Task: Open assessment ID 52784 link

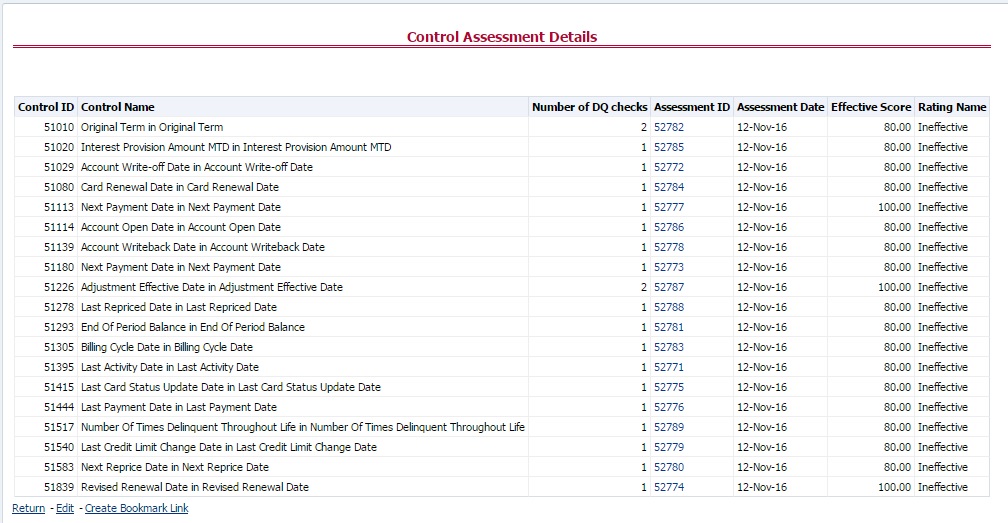Action: tap(669, 187)
